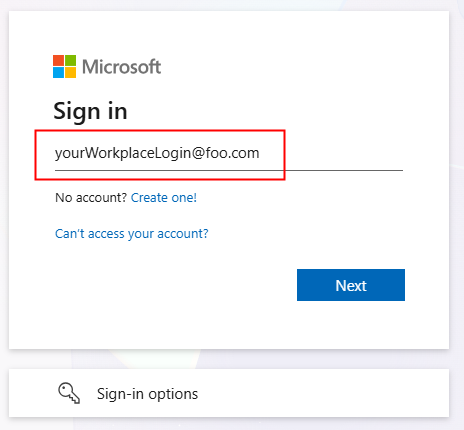464x430 pixels.
Task: Click the underline beneath the email field
Action: (x=229, y=170)
